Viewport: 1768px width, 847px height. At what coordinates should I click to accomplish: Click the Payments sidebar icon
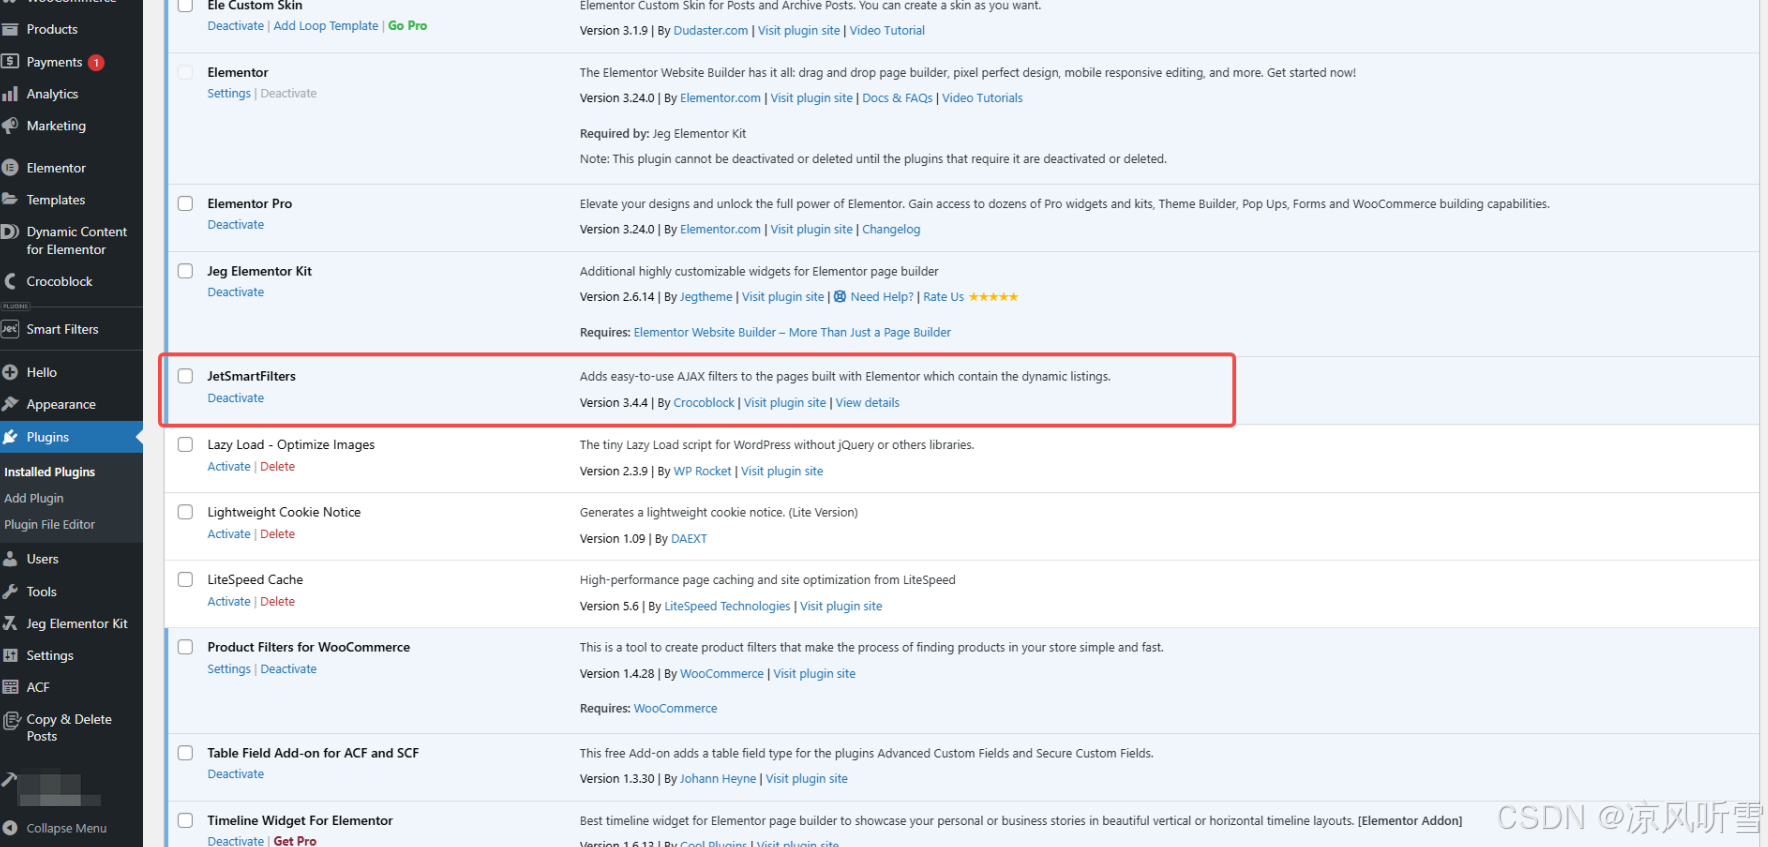click(10, 62)
